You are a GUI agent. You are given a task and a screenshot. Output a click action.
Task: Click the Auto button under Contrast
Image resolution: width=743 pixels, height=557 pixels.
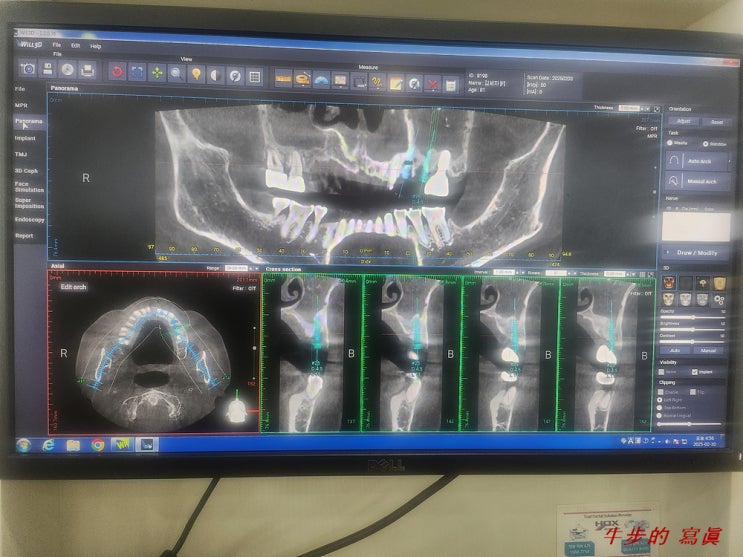pyautogui.click(x=675, y=350)
